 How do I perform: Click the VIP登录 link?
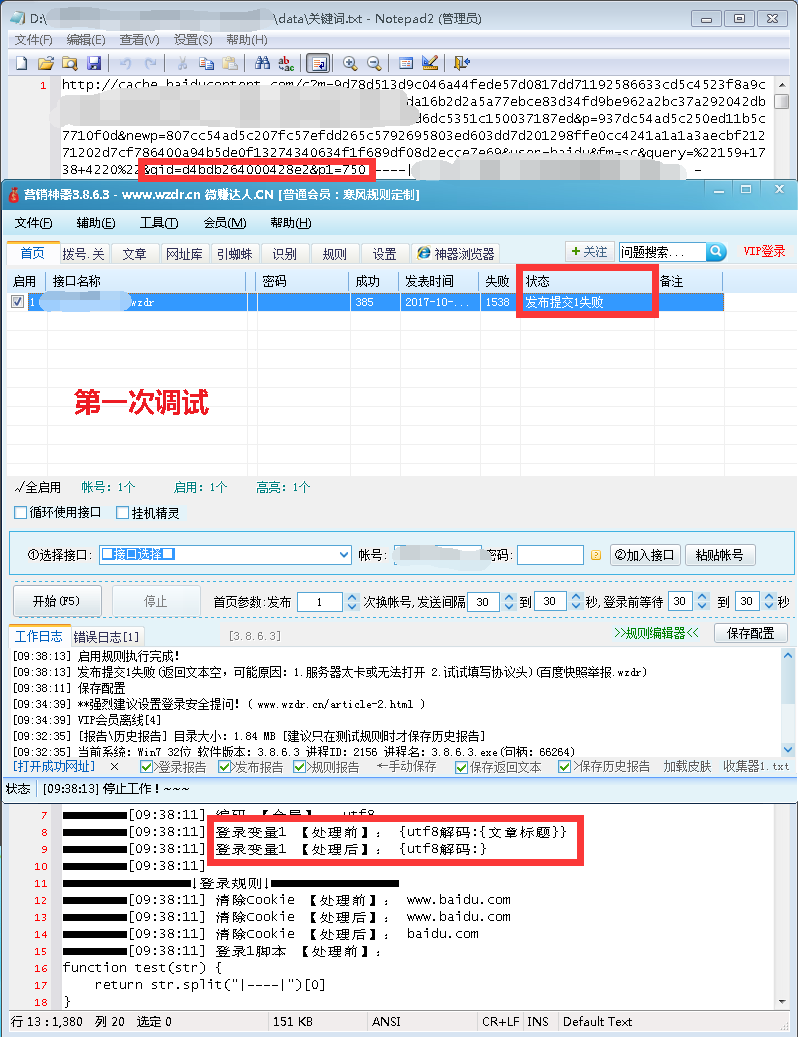pos(764,251)
